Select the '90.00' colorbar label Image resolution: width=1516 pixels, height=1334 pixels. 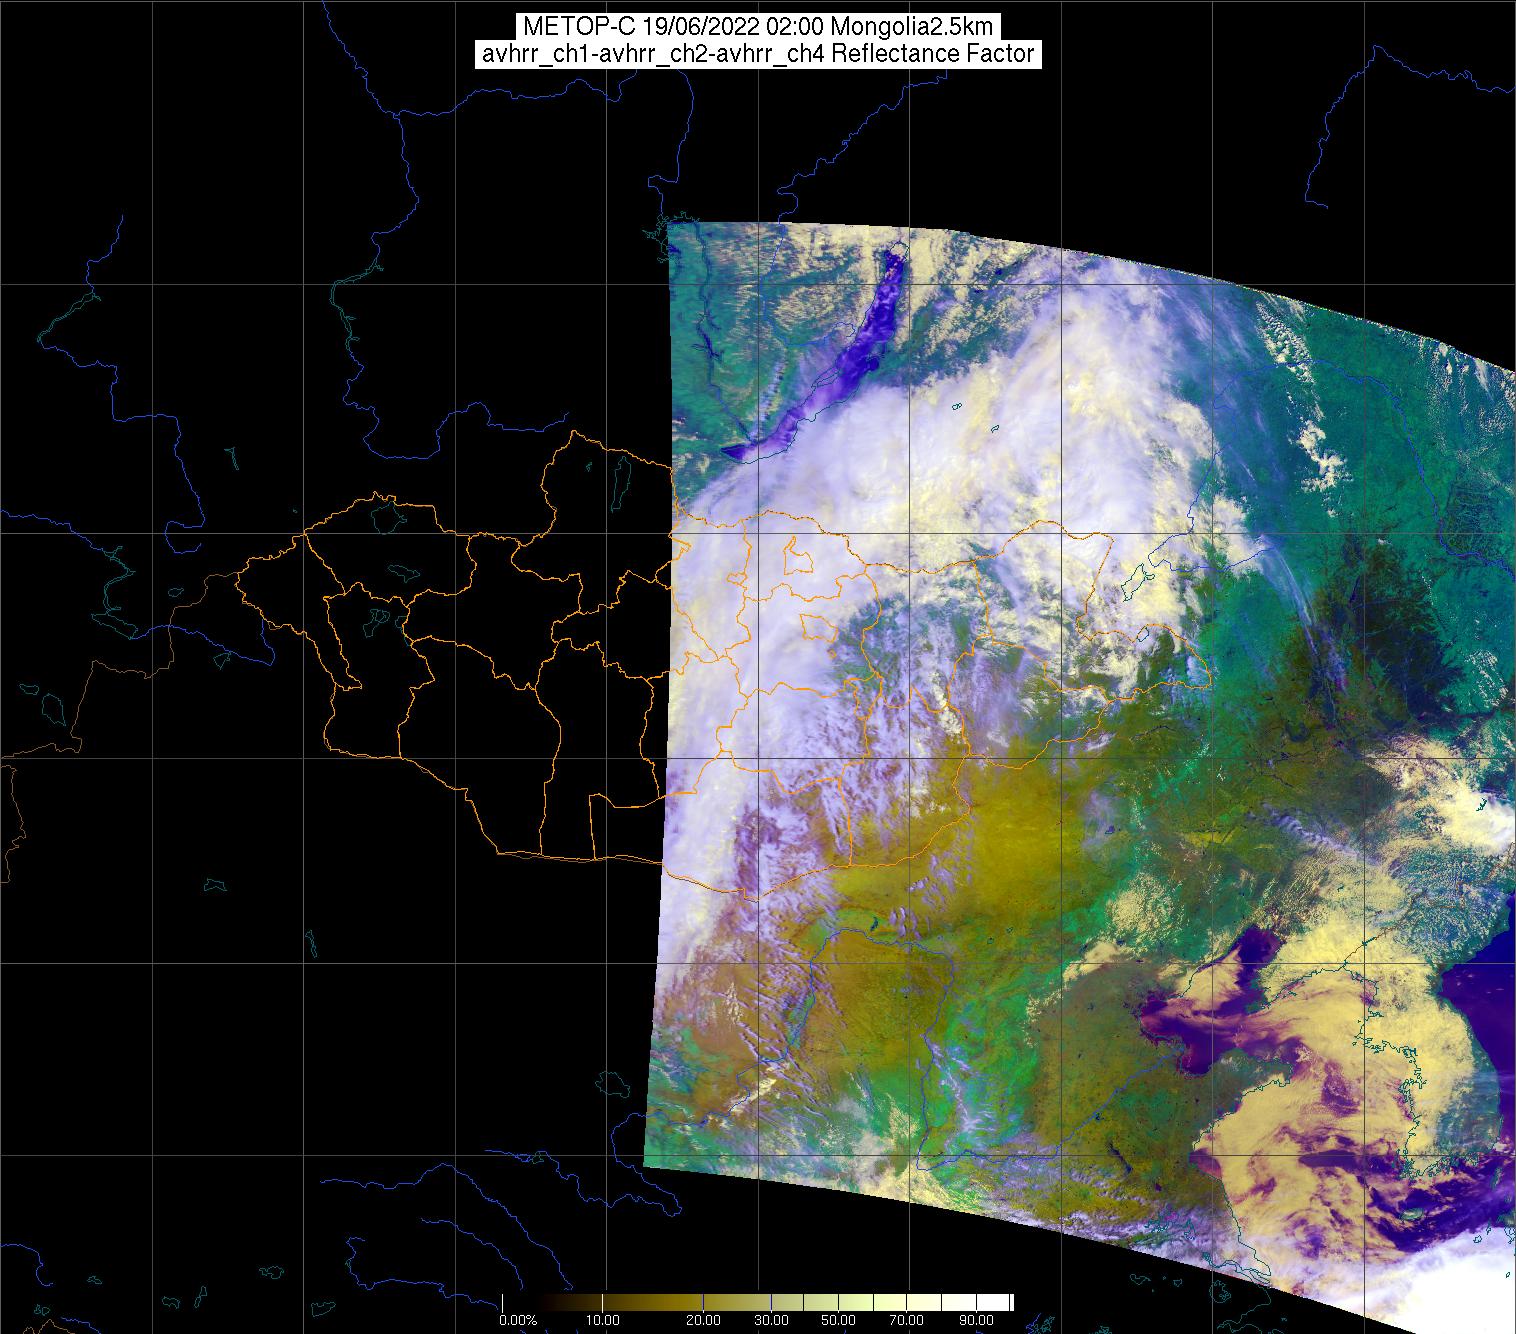pos(976,1321)
